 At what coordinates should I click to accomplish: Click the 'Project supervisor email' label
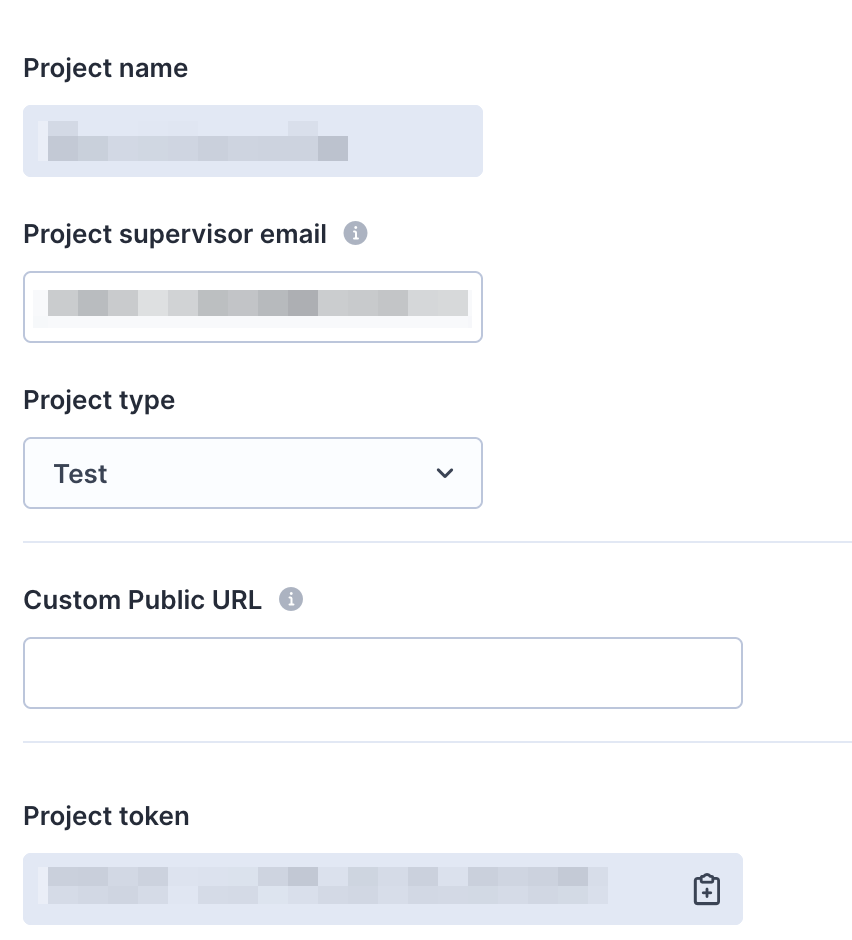[174, 234]
